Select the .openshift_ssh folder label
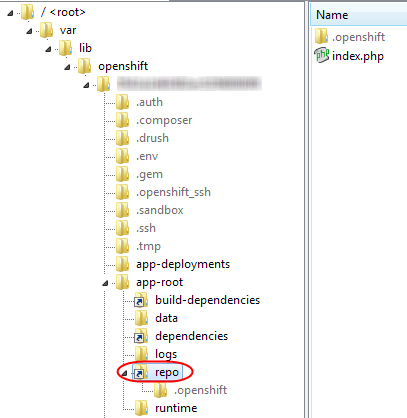This screenshot has width=407, height=418. tap(173, 192)
